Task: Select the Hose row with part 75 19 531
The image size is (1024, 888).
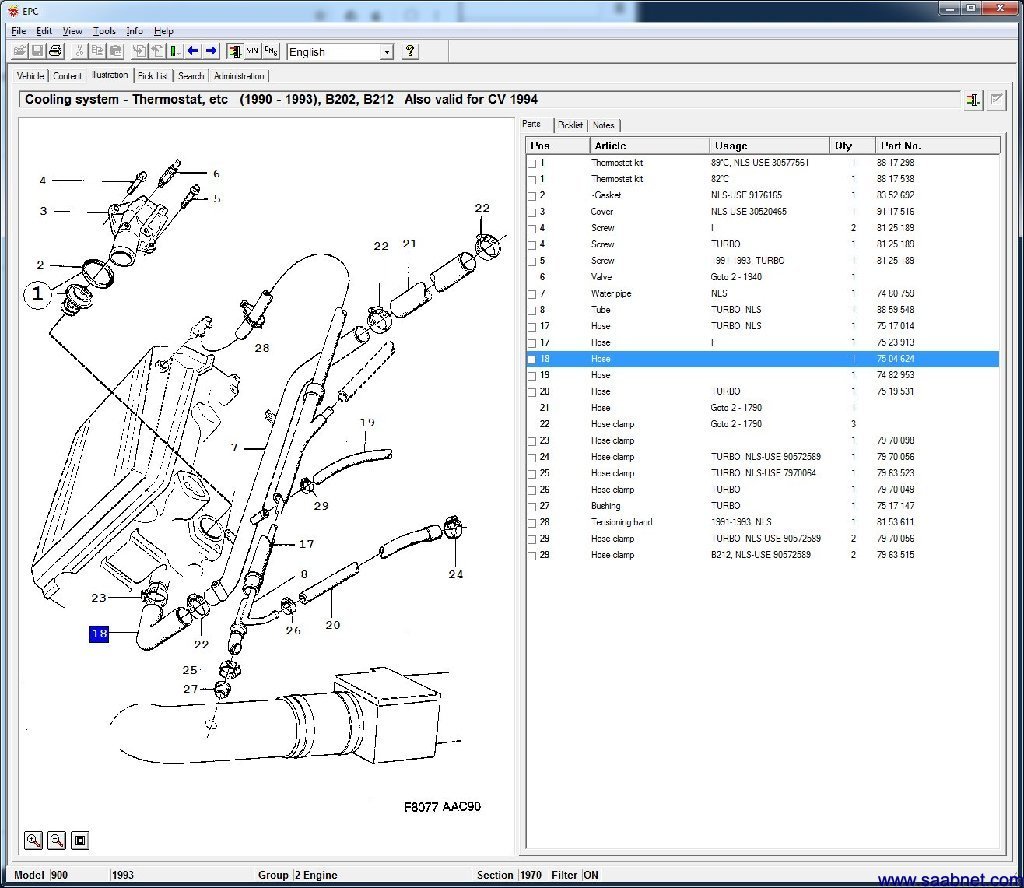Action: point(763,392)
